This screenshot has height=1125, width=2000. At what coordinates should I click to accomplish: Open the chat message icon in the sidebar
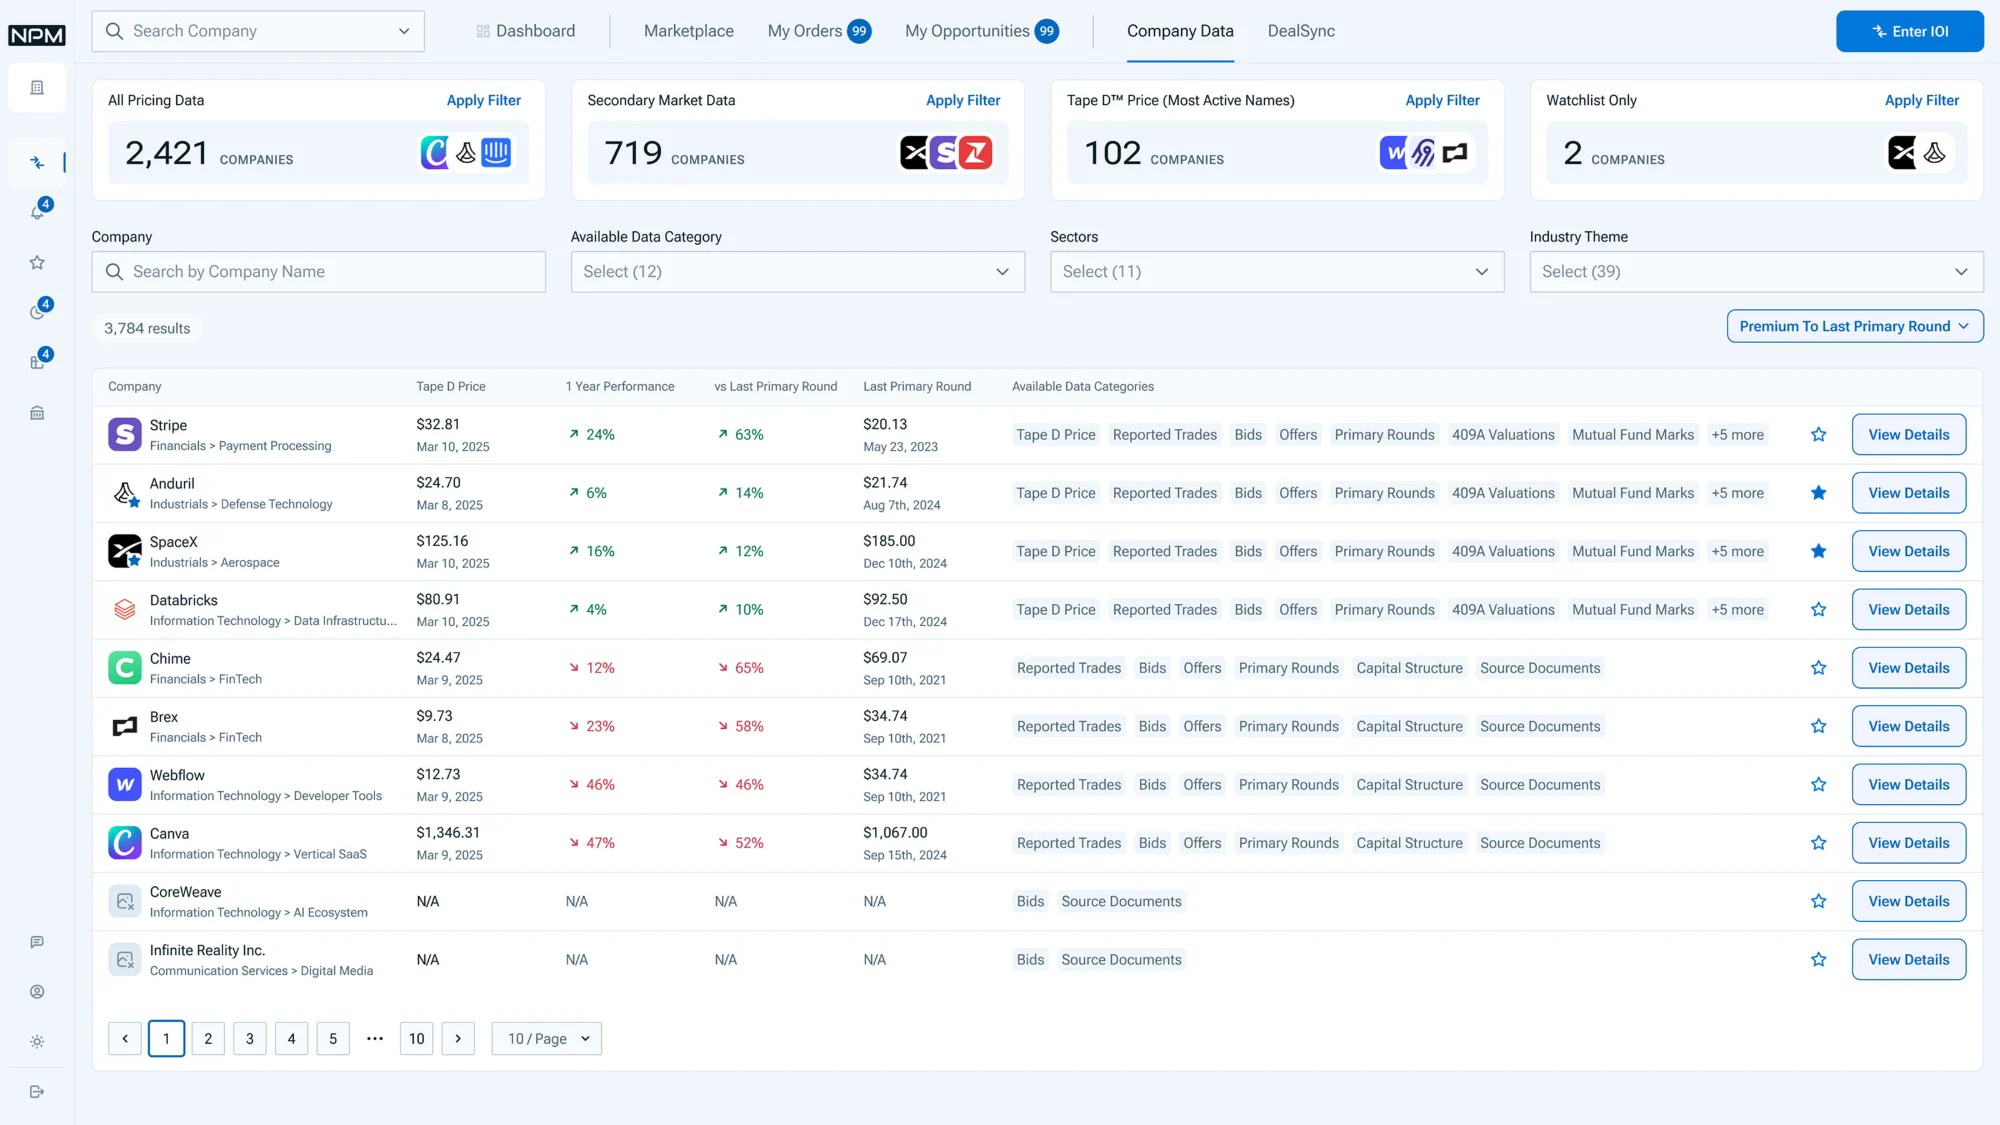tap(37, 942)
